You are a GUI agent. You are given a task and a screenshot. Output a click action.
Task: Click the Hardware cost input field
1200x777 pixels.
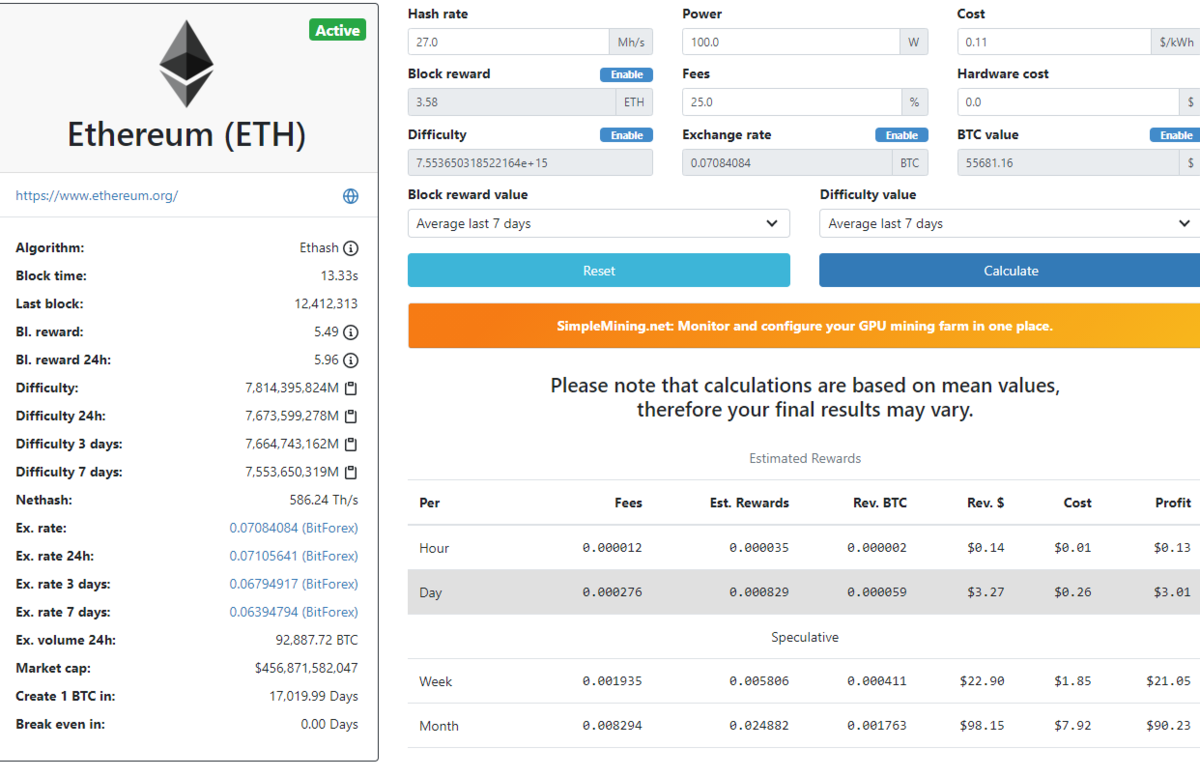tap(1068, 102)
